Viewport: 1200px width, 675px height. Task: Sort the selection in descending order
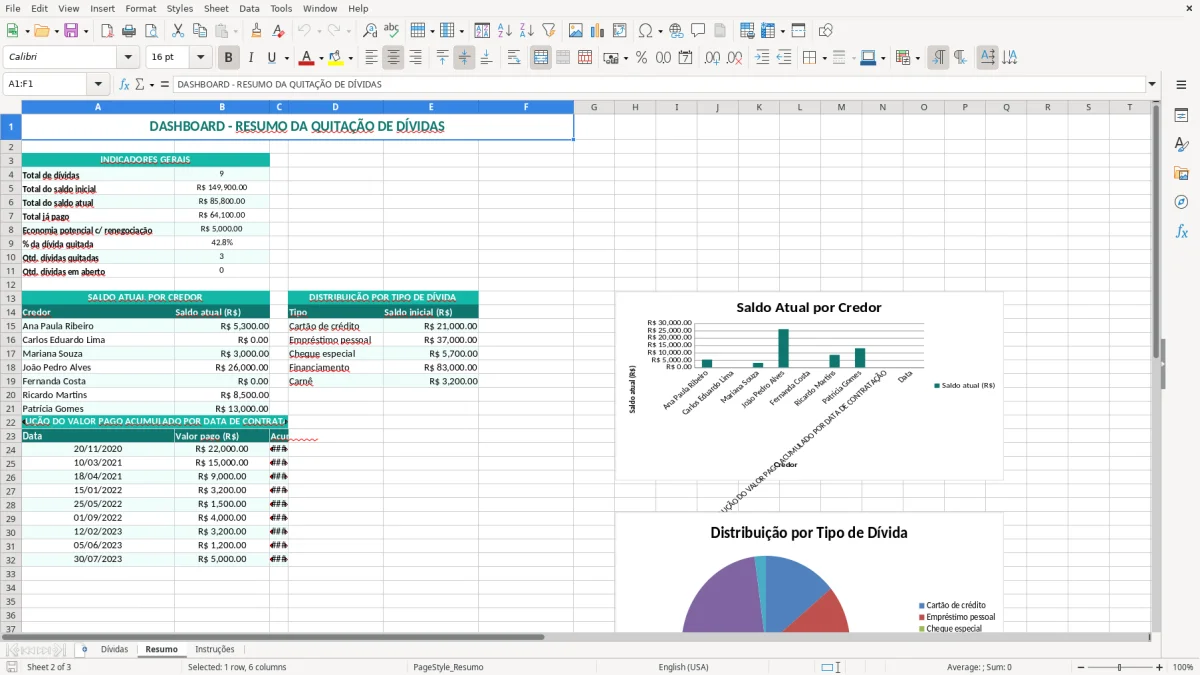coord(527,31)
